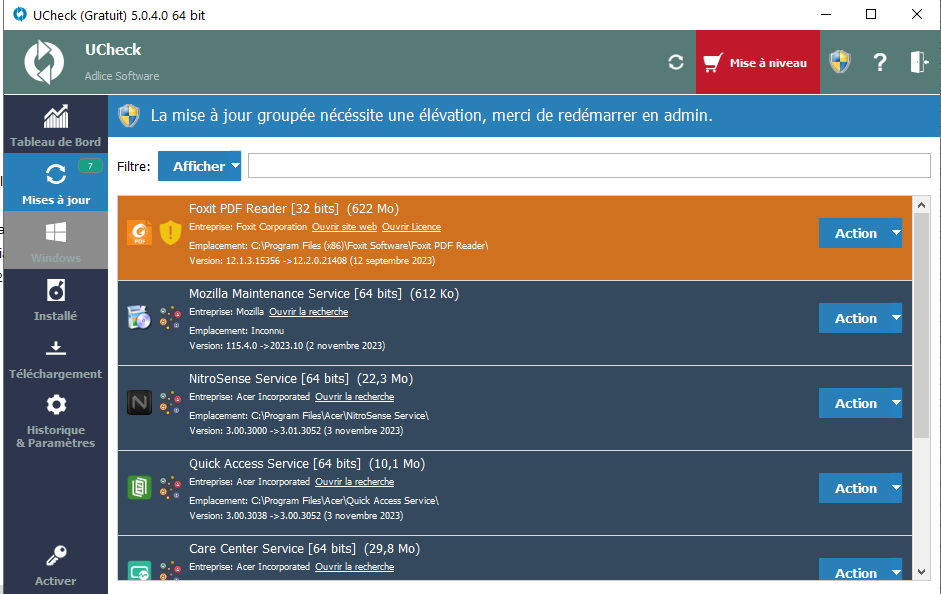
Task: Click NitroSense version '3.00.3000 ->3.01.3052' text
Action: (x=274, y=431)
